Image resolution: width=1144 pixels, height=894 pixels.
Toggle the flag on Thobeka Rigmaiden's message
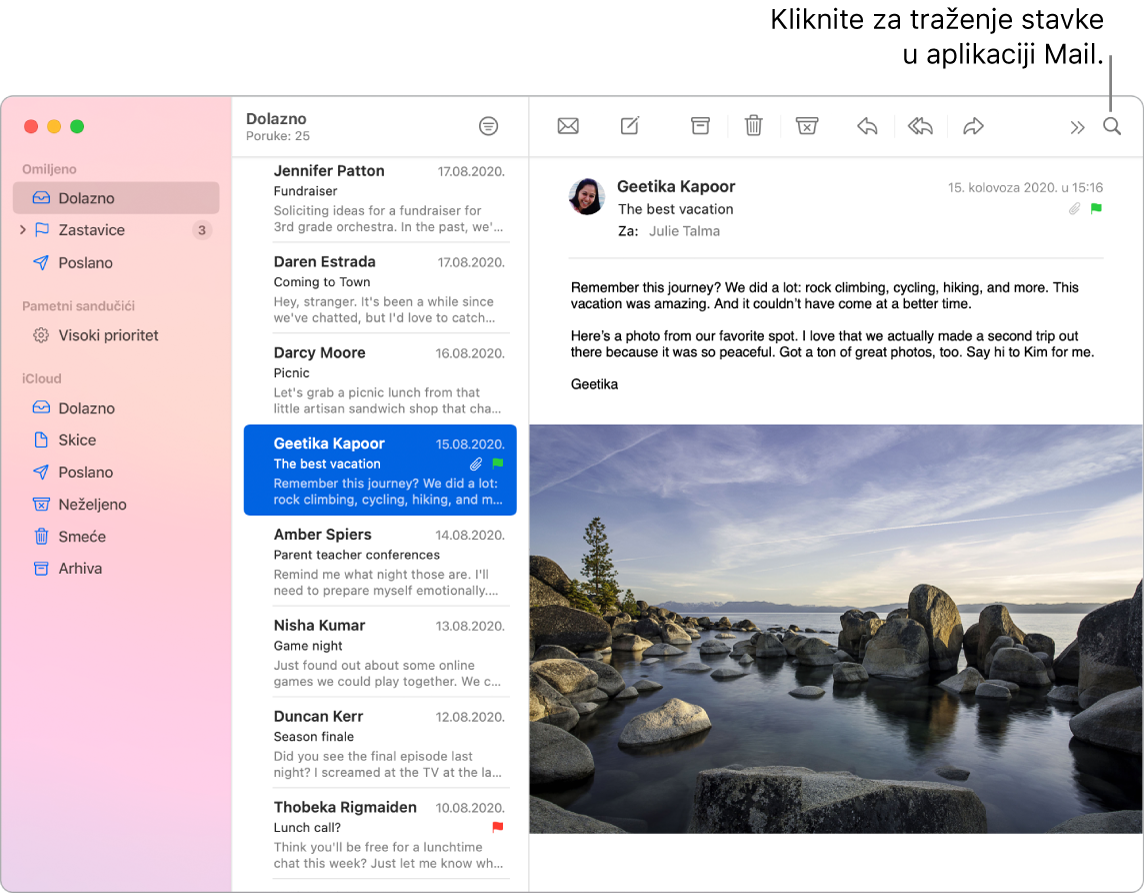click(499, 827)
